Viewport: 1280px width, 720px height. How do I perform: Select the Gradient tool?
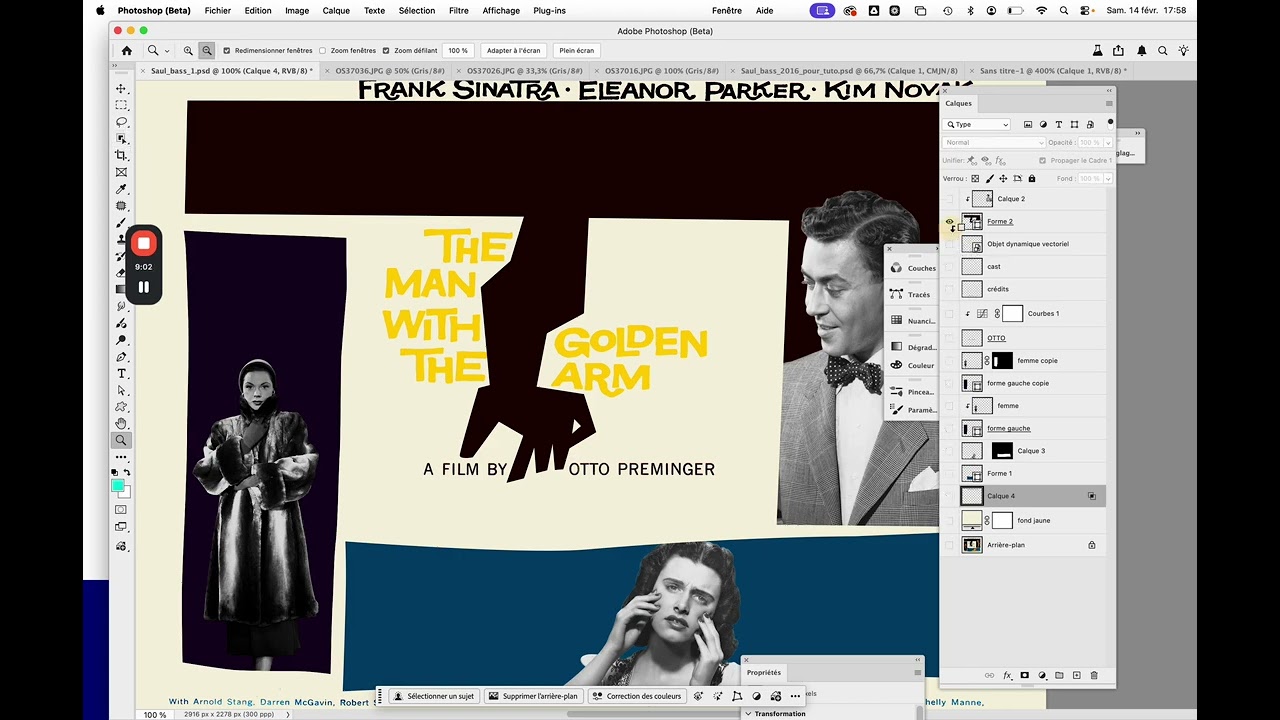(121, 289)
